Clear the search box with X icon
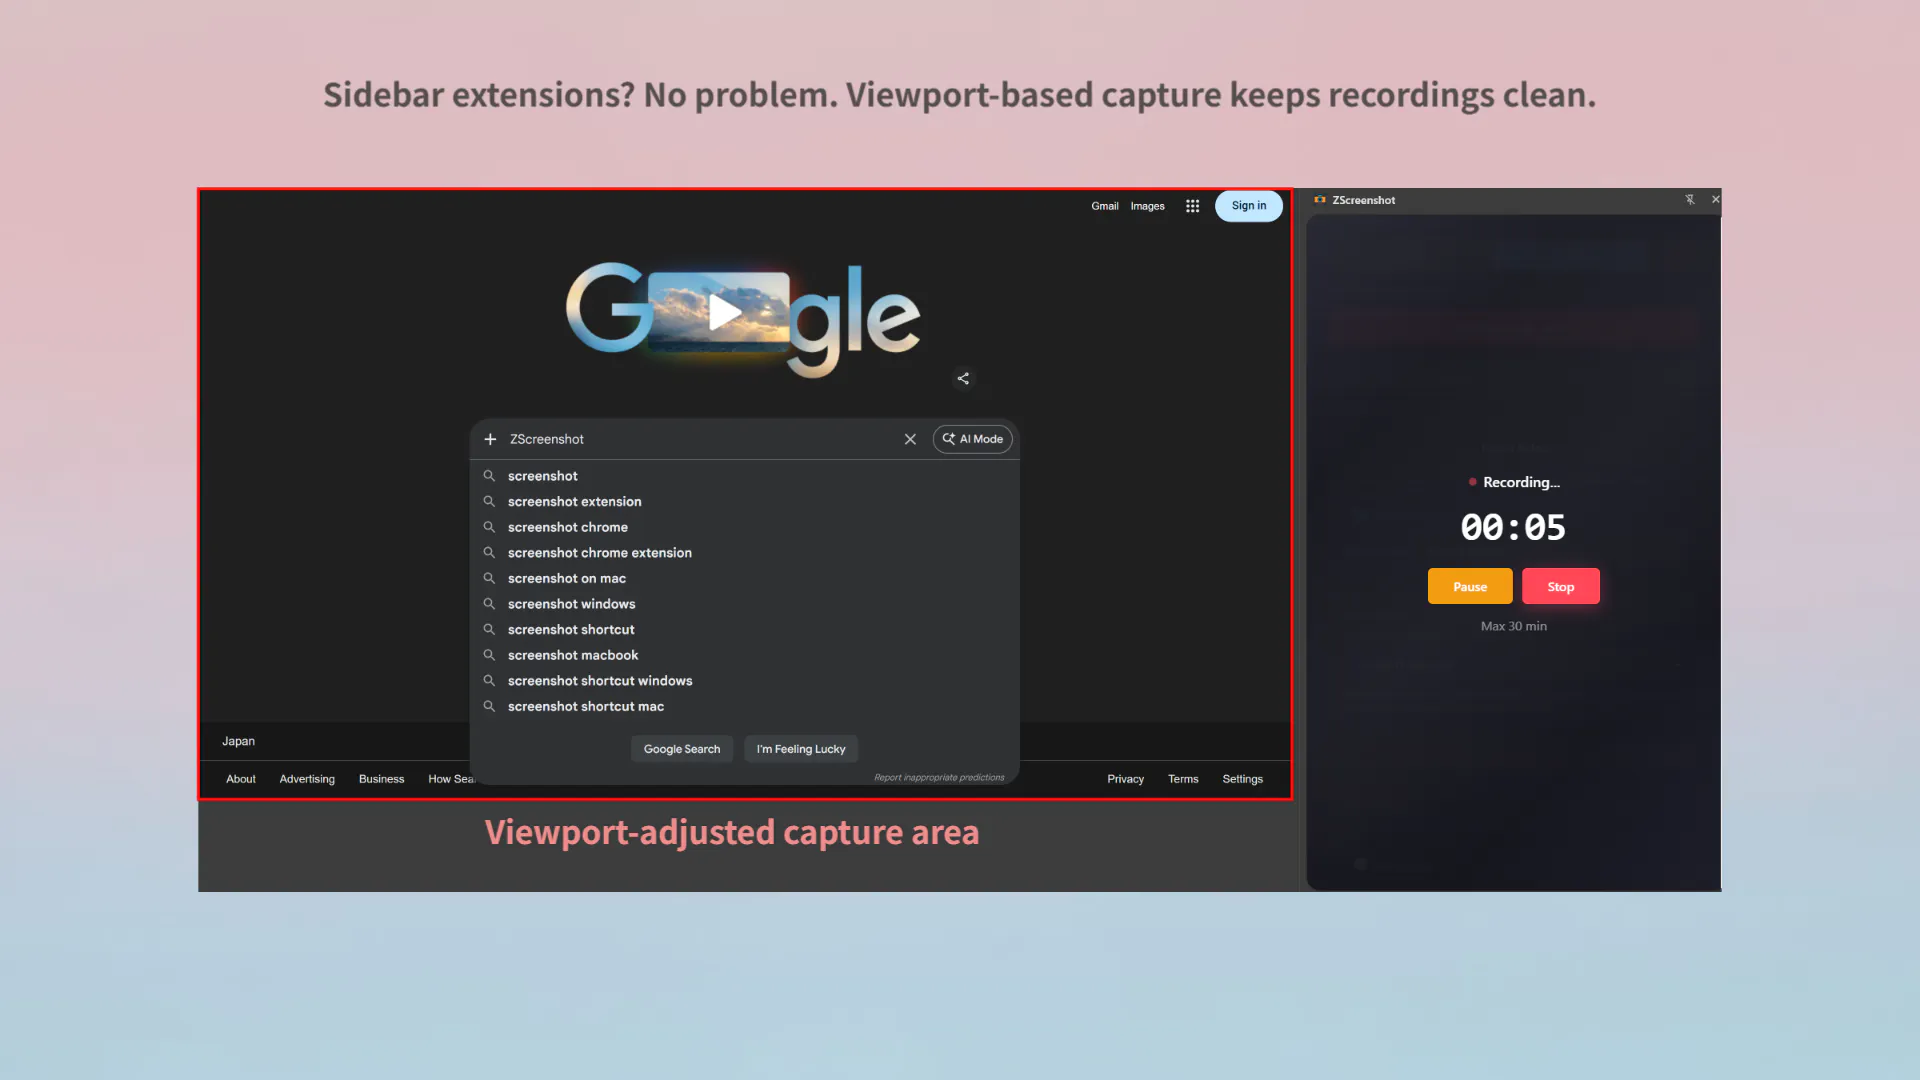 pyautogui.click(x=910, y=439)
